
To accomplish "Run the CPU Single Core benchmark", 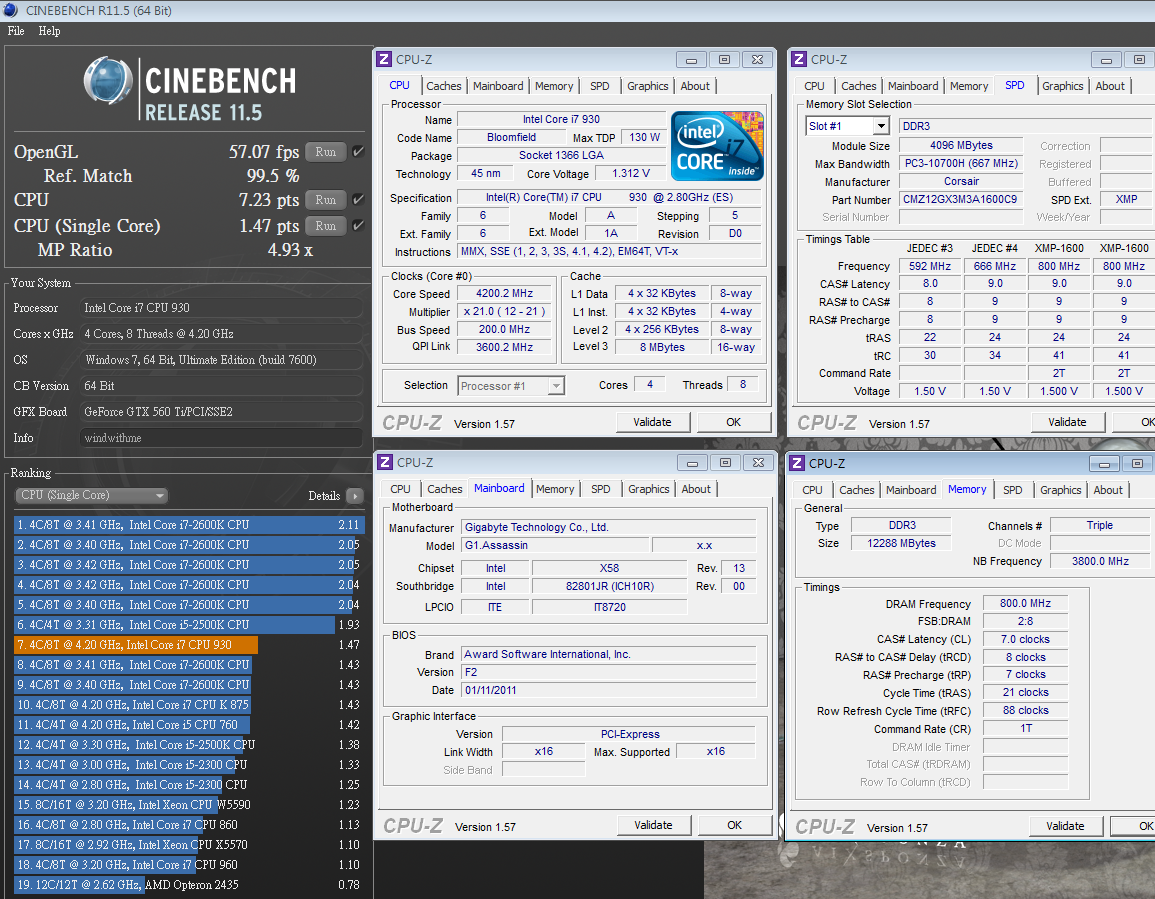I will (326, 225).
